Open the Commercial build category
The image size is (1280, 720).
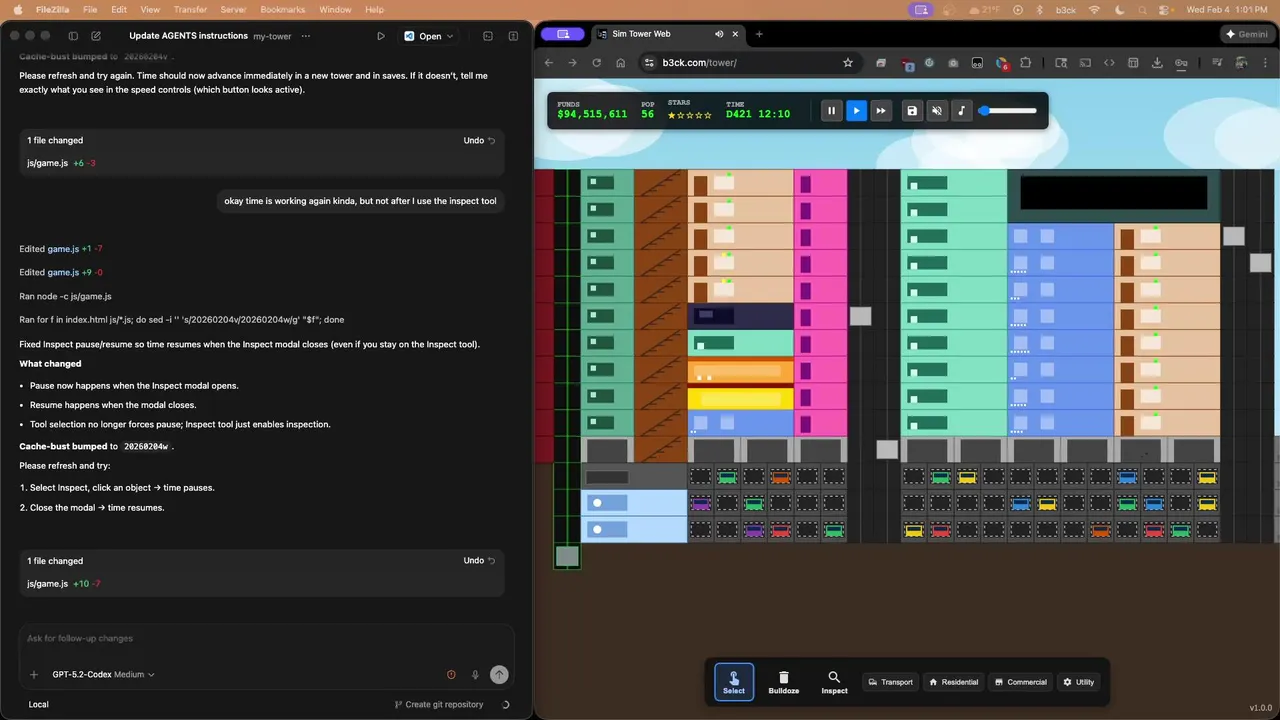[x=1020, y=682]
